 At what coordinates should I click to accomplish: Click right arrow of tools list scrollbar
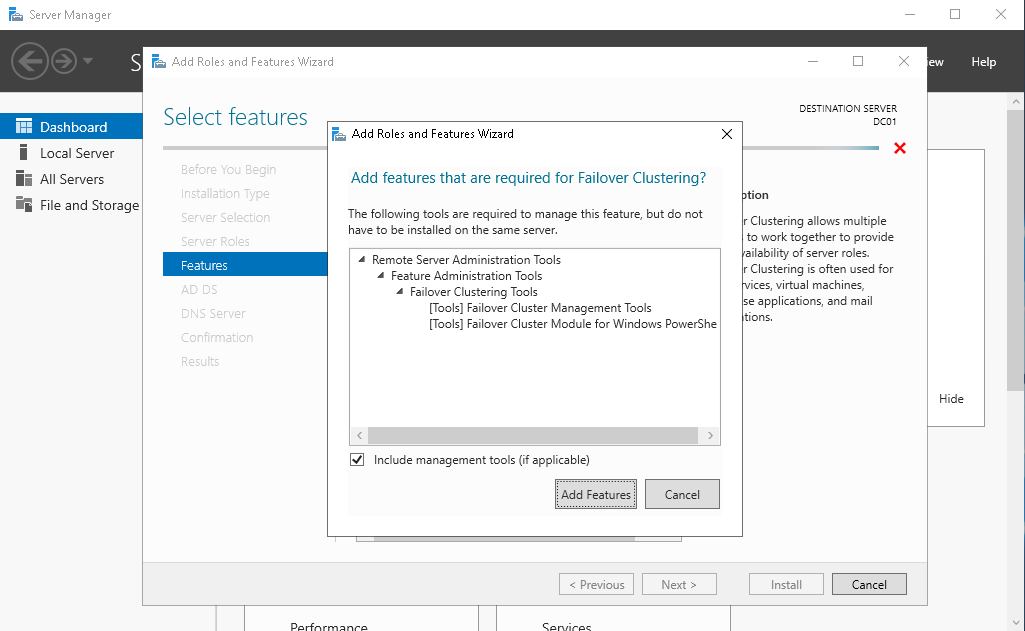coord(711,435)
